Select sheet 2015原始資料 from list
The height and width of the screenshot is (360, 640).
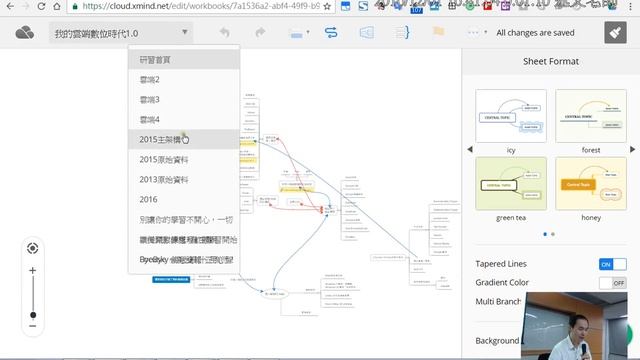point(184,160)
